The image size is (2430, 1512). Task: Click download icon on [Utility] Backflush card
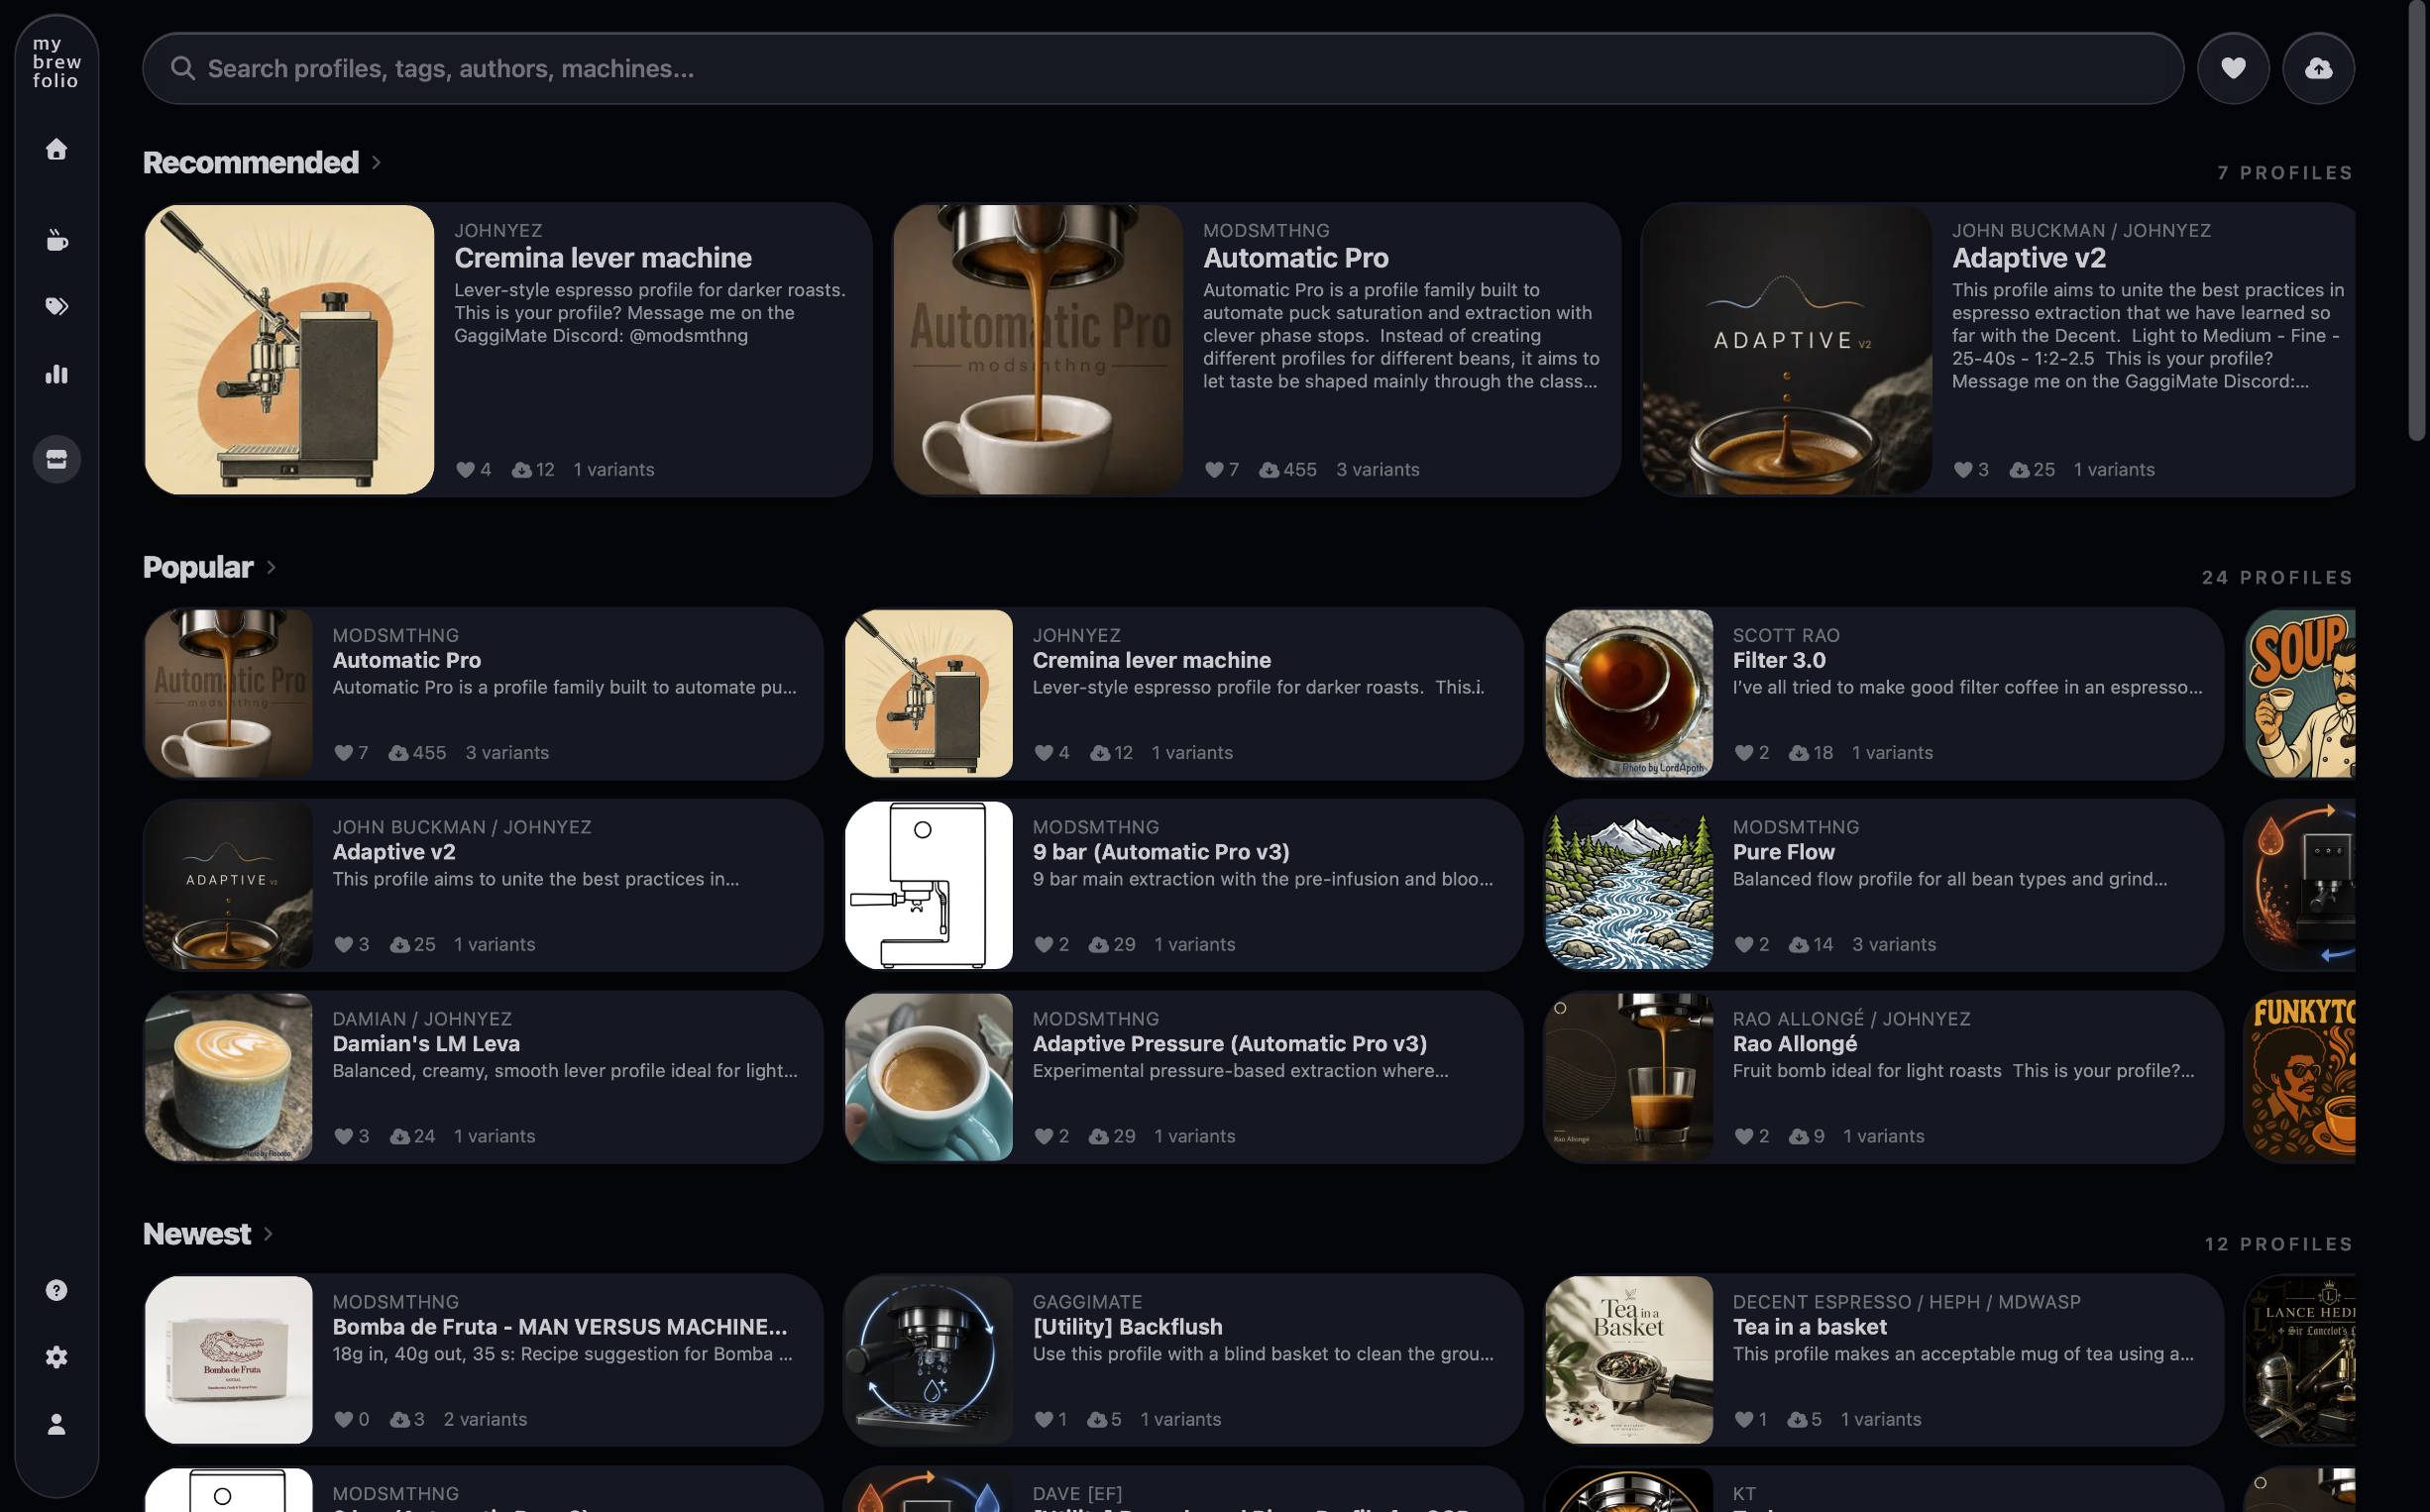(1097, 1420)
